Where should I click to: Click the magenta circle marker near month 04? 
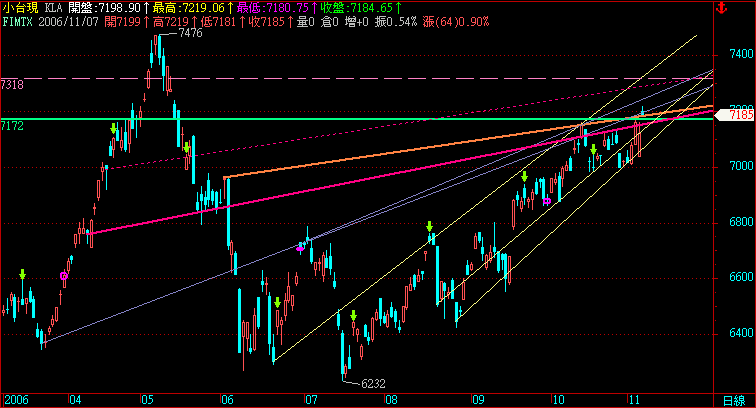coord(65,275)
